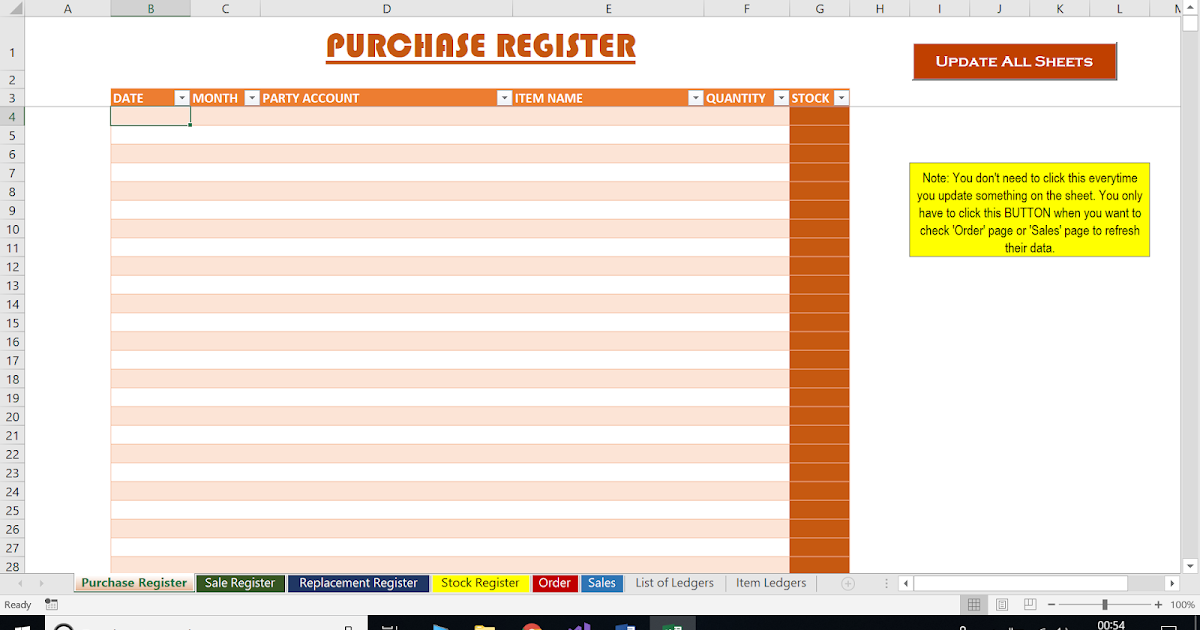Select the cell recording indicator next to Ready
This screenshot has height=630, width=1200.
pyautogui.click(x=51, y=604)
